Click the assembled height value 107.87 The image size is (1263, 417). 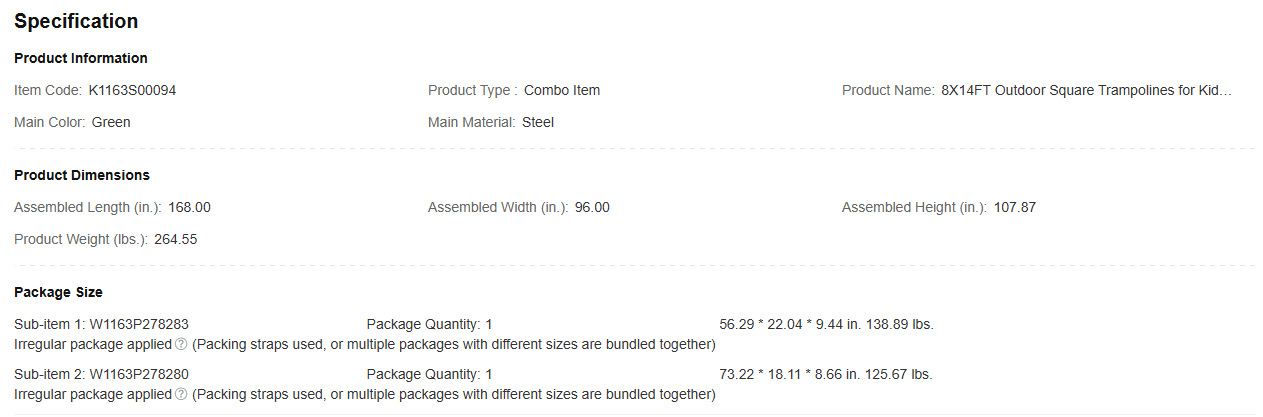pos(1015,207)
